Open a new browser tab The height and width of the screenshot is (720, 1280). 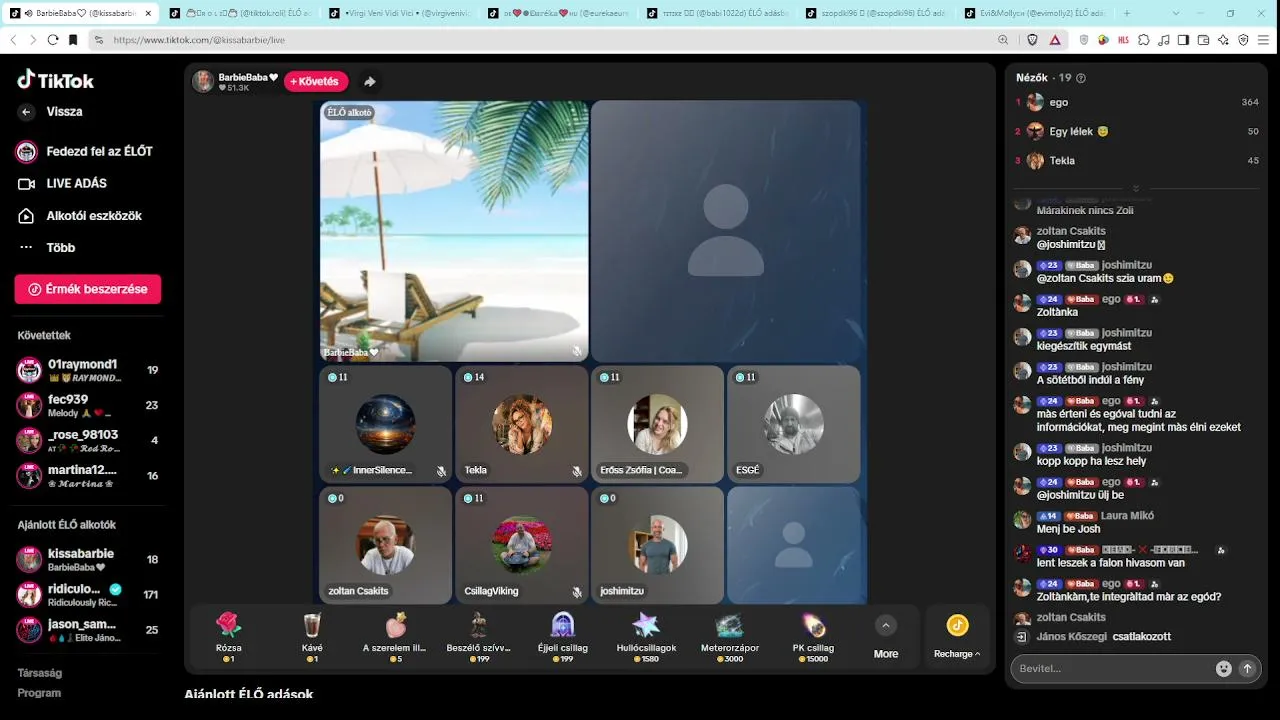(x=1127, y=14)
